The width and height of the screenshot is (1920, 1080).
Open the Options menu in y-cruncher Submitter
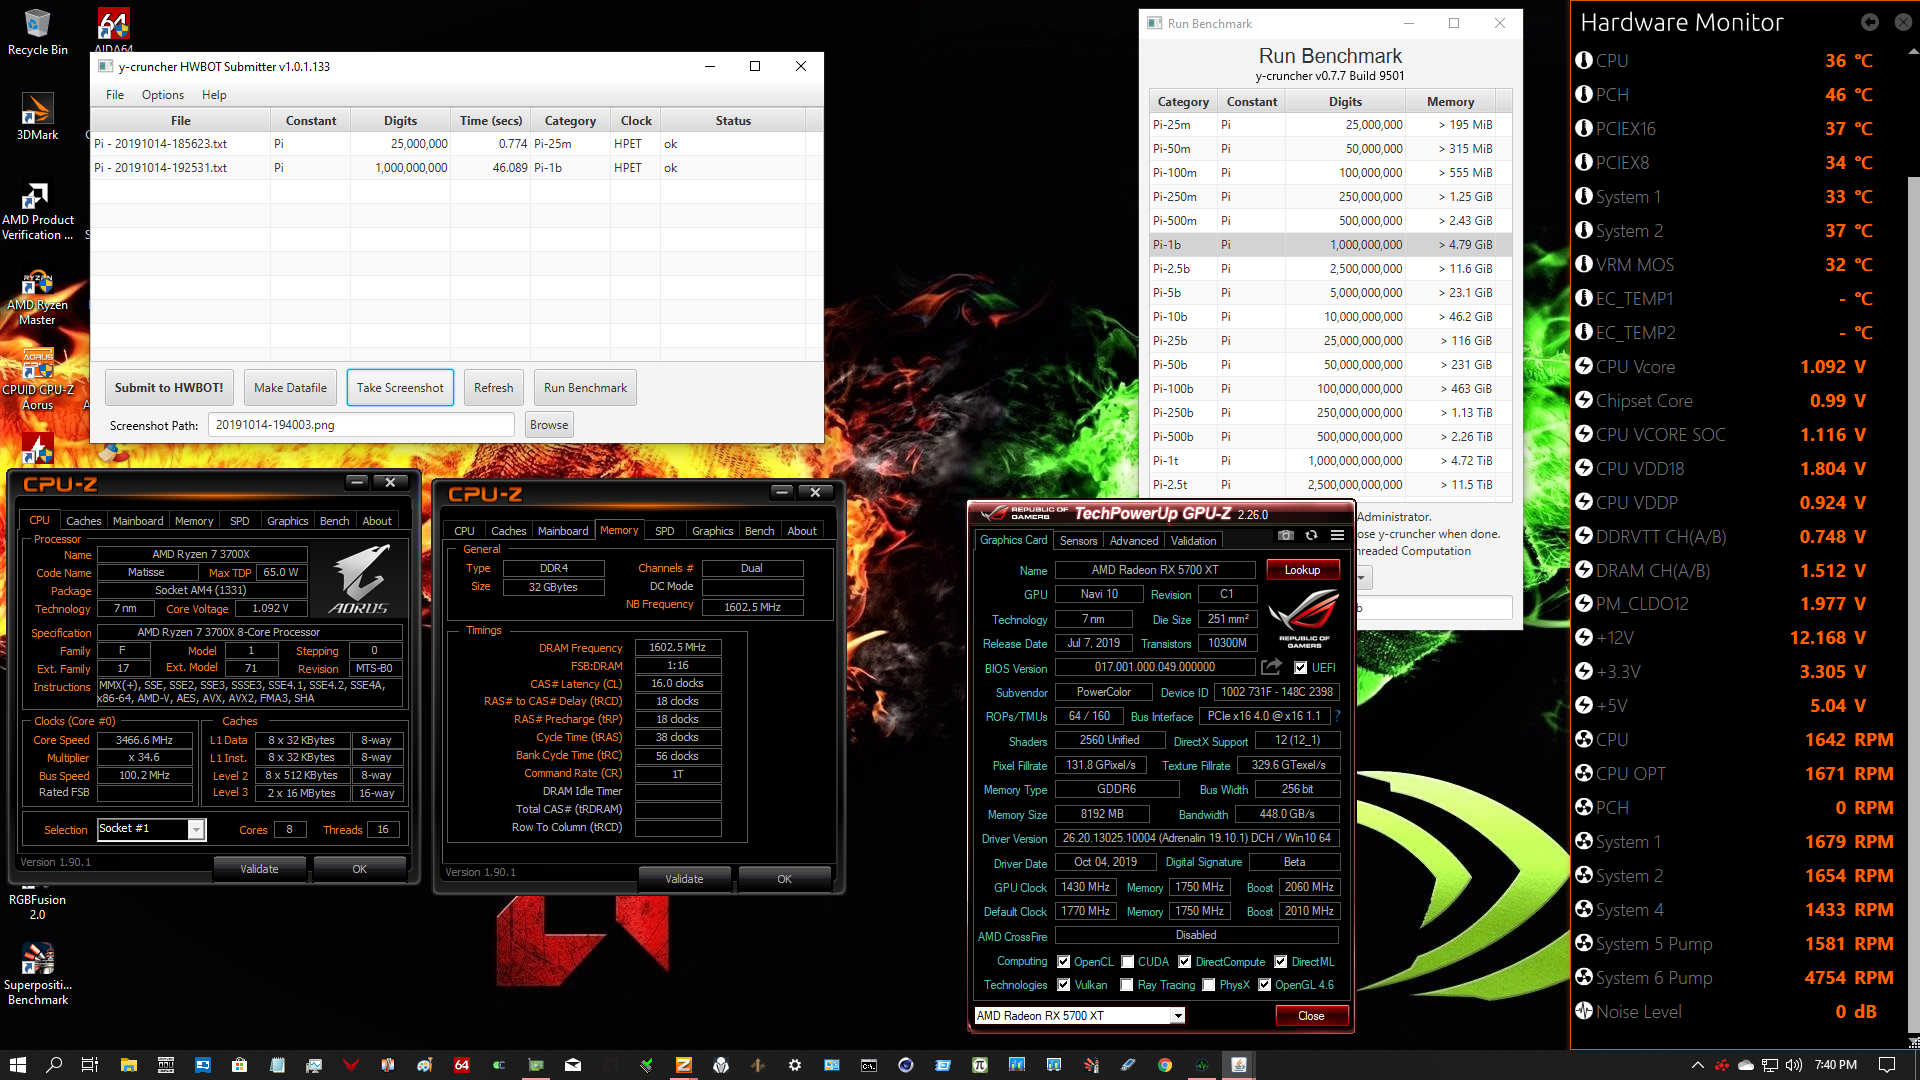click(163, 95)
